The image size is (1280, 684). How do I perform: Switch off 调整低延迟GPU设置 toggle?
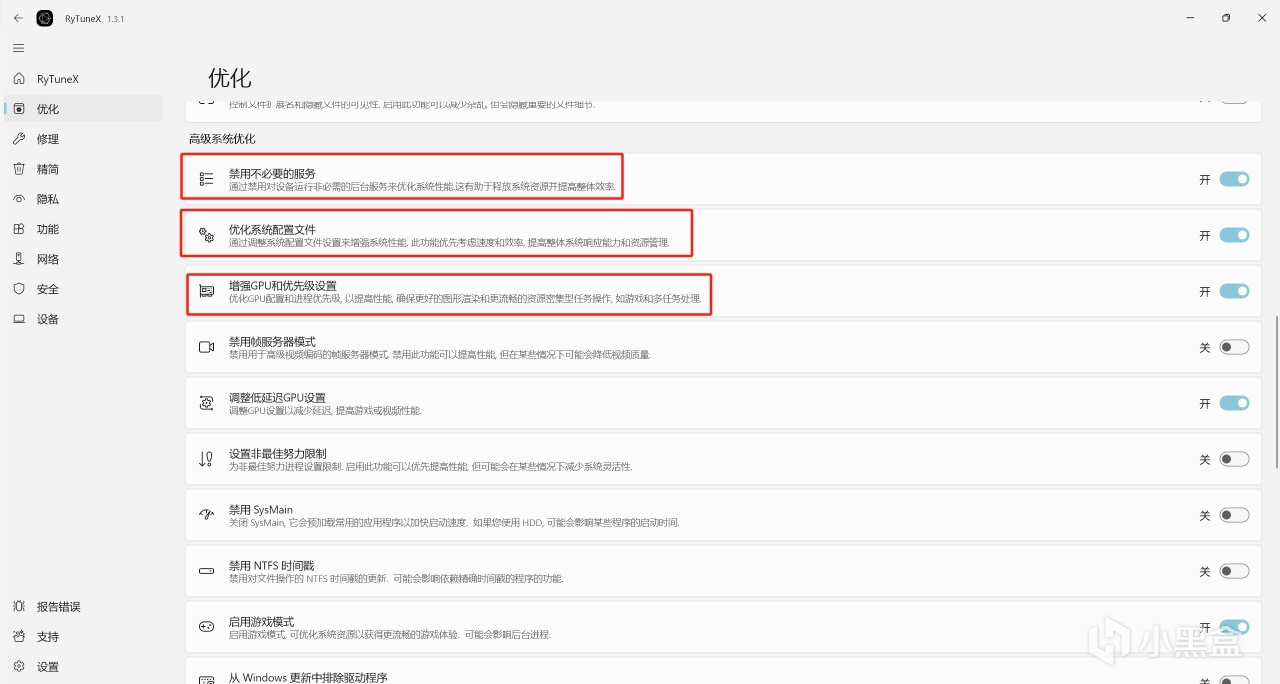pyautogui.click(x=1234, y=403)
